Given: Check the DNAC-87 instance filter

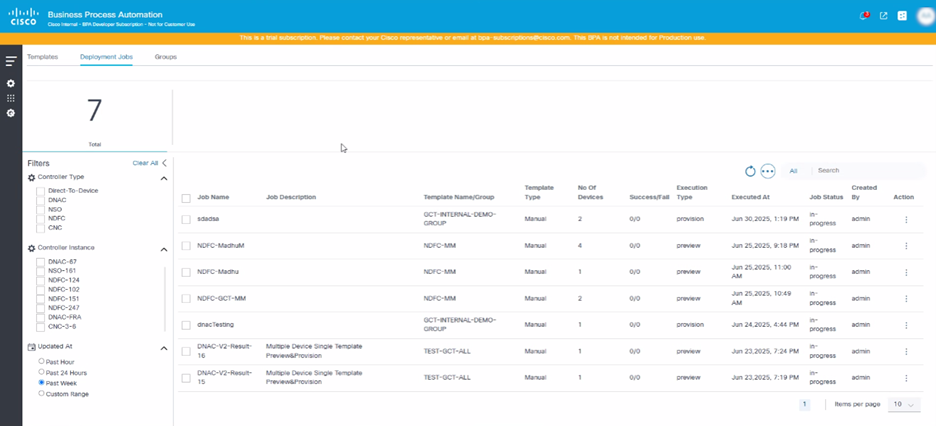Looking at the screenshot, I should 41,262.
